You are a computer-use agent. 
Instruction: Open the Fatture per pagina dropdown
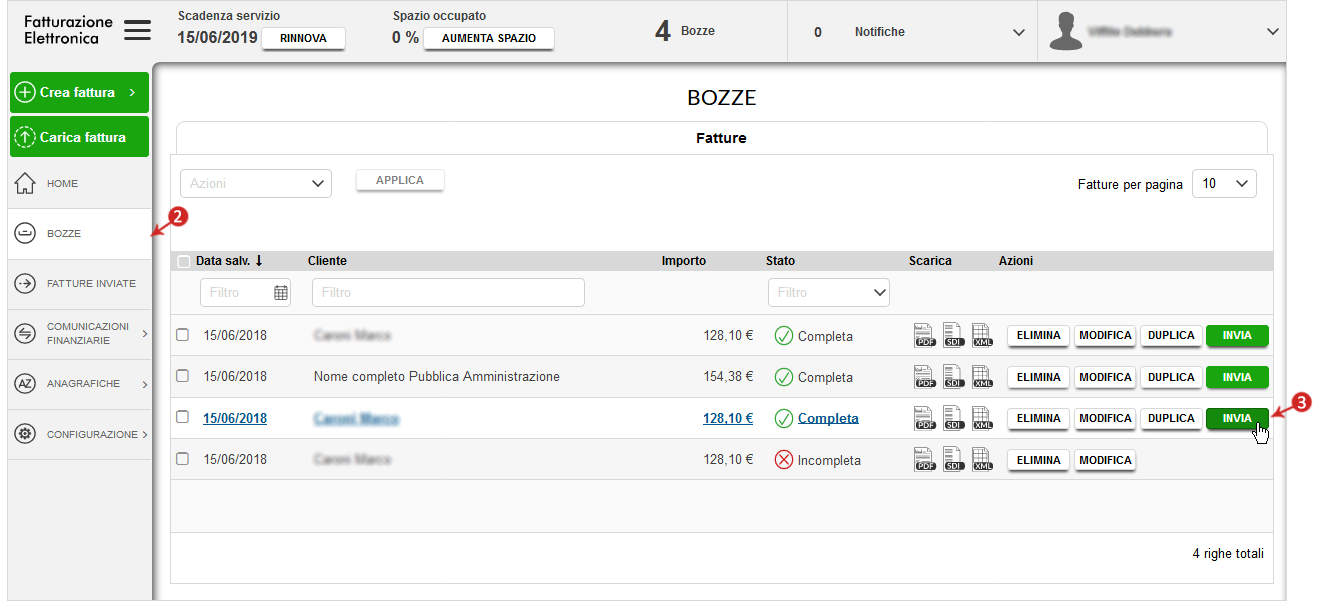pyautogui.click(x=1224, y=184)
